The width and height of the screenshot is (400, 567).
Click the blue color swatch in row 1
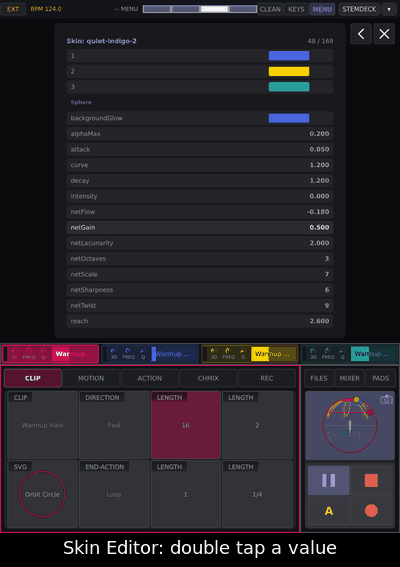point(289,56)
